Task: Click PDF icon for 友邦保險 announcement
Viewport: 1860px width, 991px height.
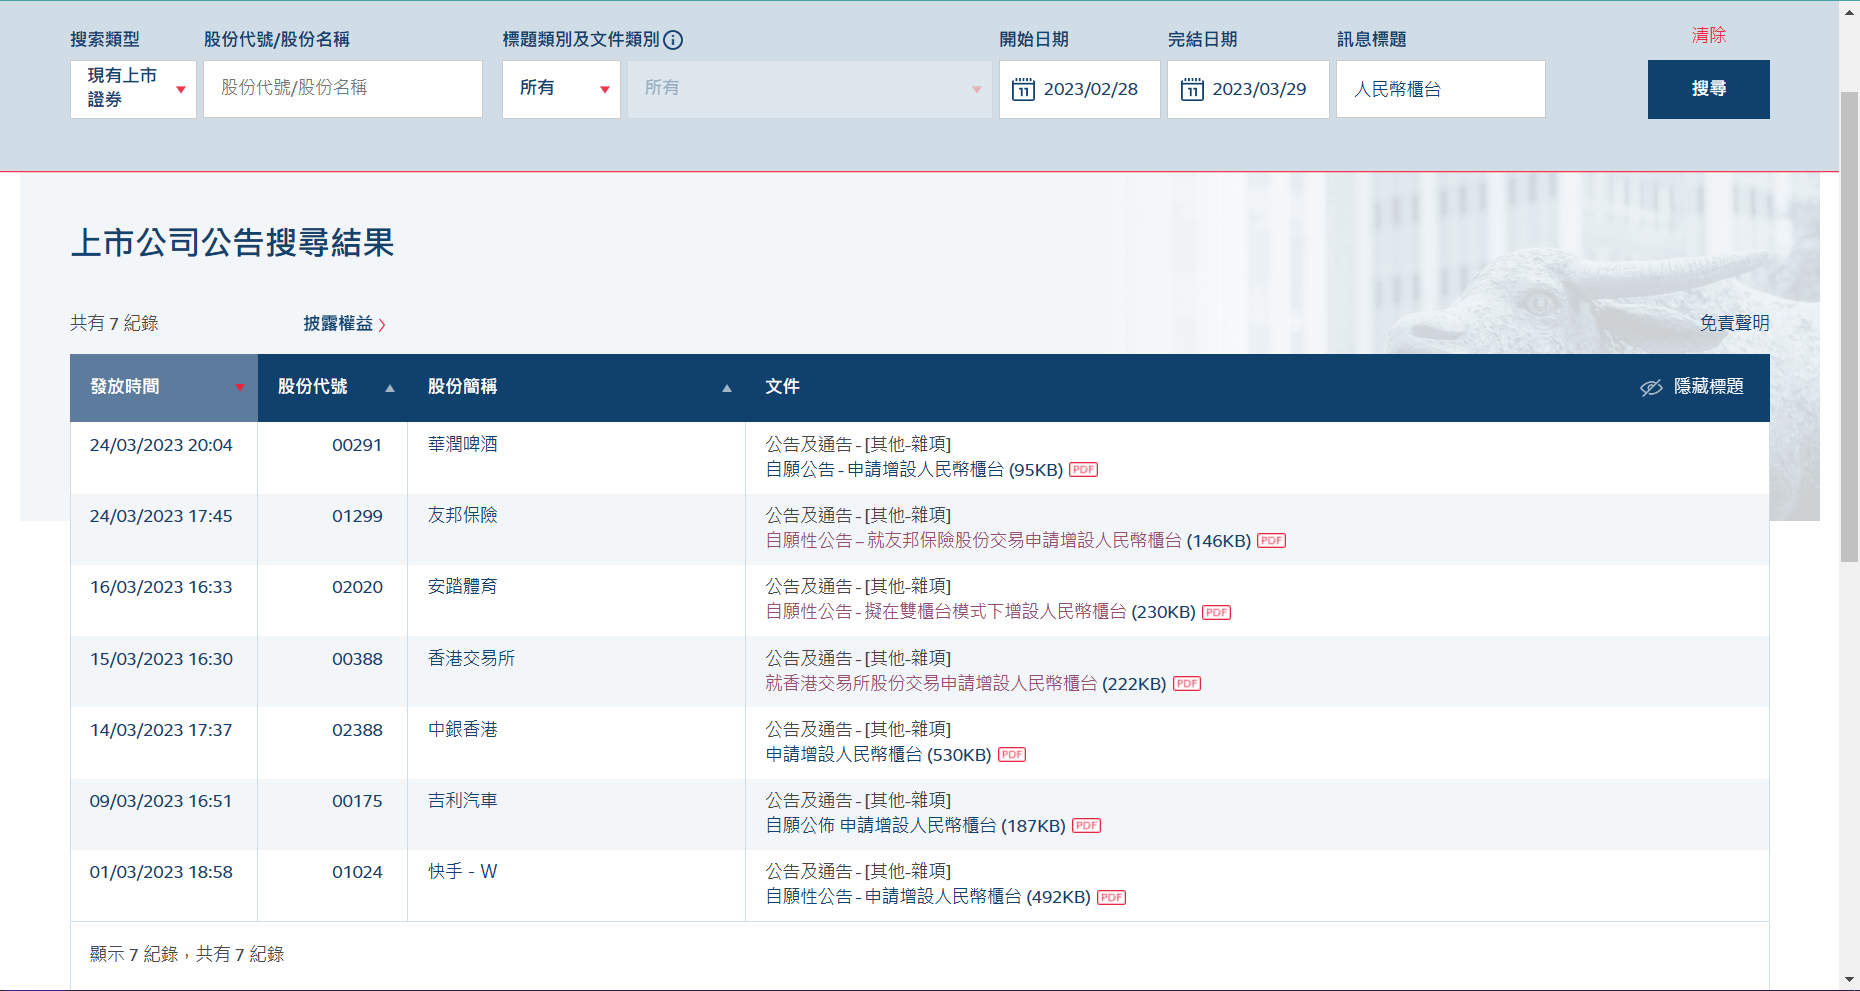Action: pos(1271,541)
